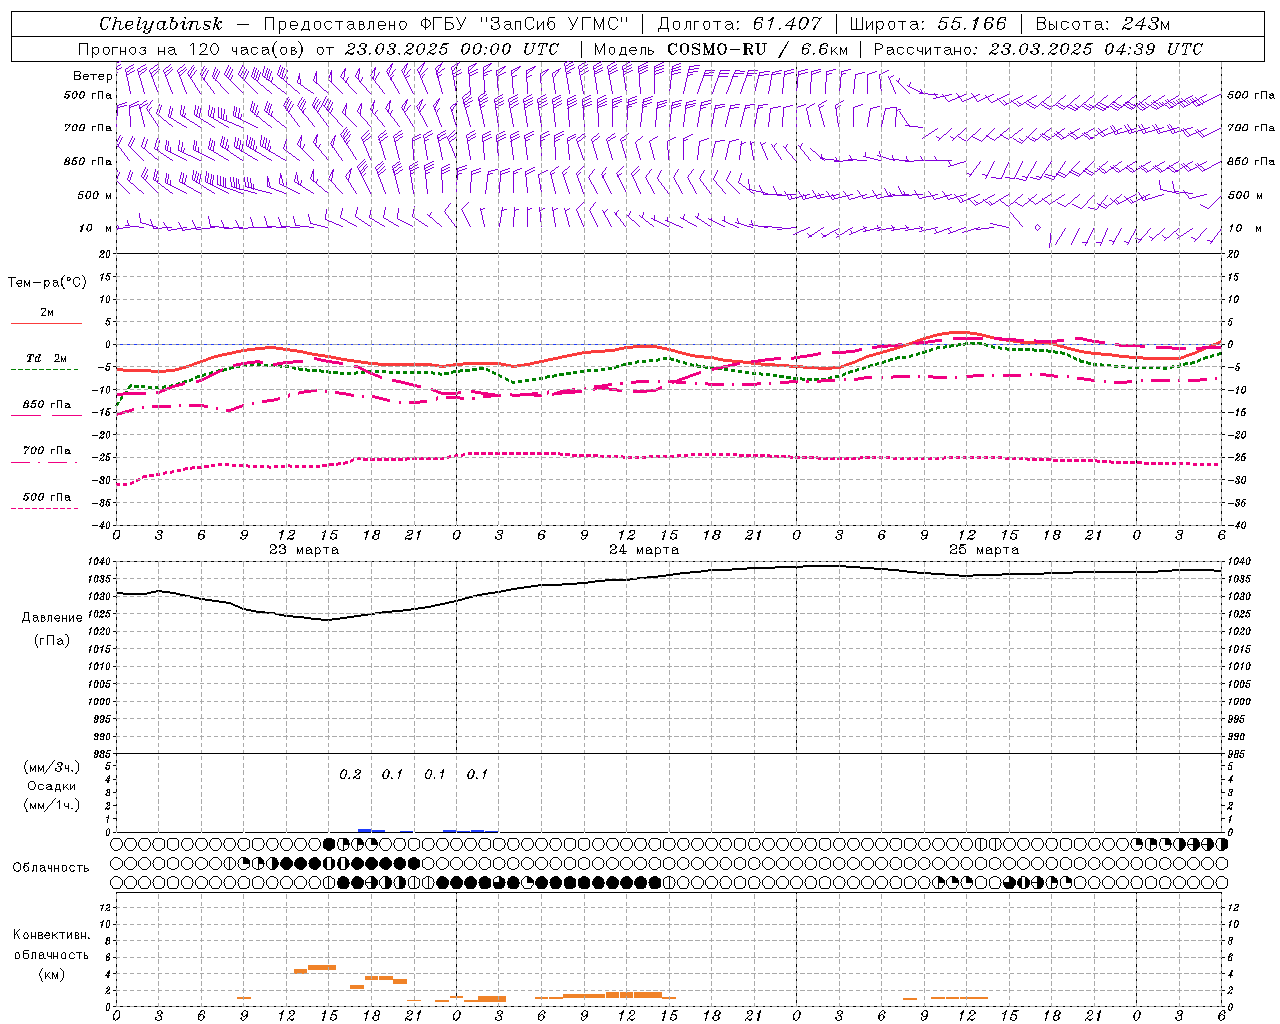1280x1024 pixels.
Task: Click the "Chelyabinsk" station title
Action: pyautogui.click(x=161, y=24)
